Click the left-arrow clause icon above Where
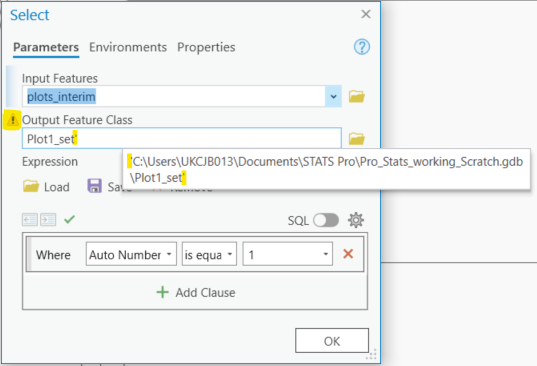The height and width of the screenshot is (366, 537). tap(30, 219)
